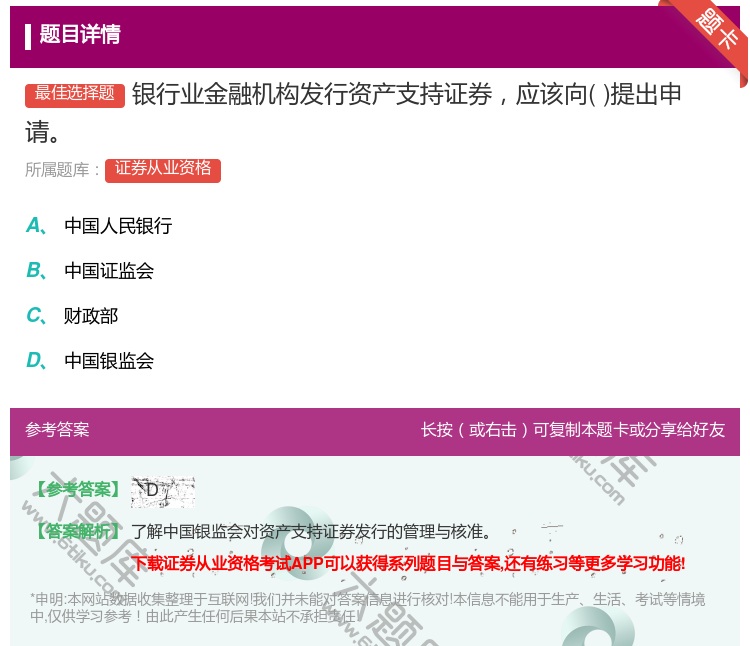Screen dimensions: 750x646
Task: Click the 题目详情 header title
Action: 80,34
